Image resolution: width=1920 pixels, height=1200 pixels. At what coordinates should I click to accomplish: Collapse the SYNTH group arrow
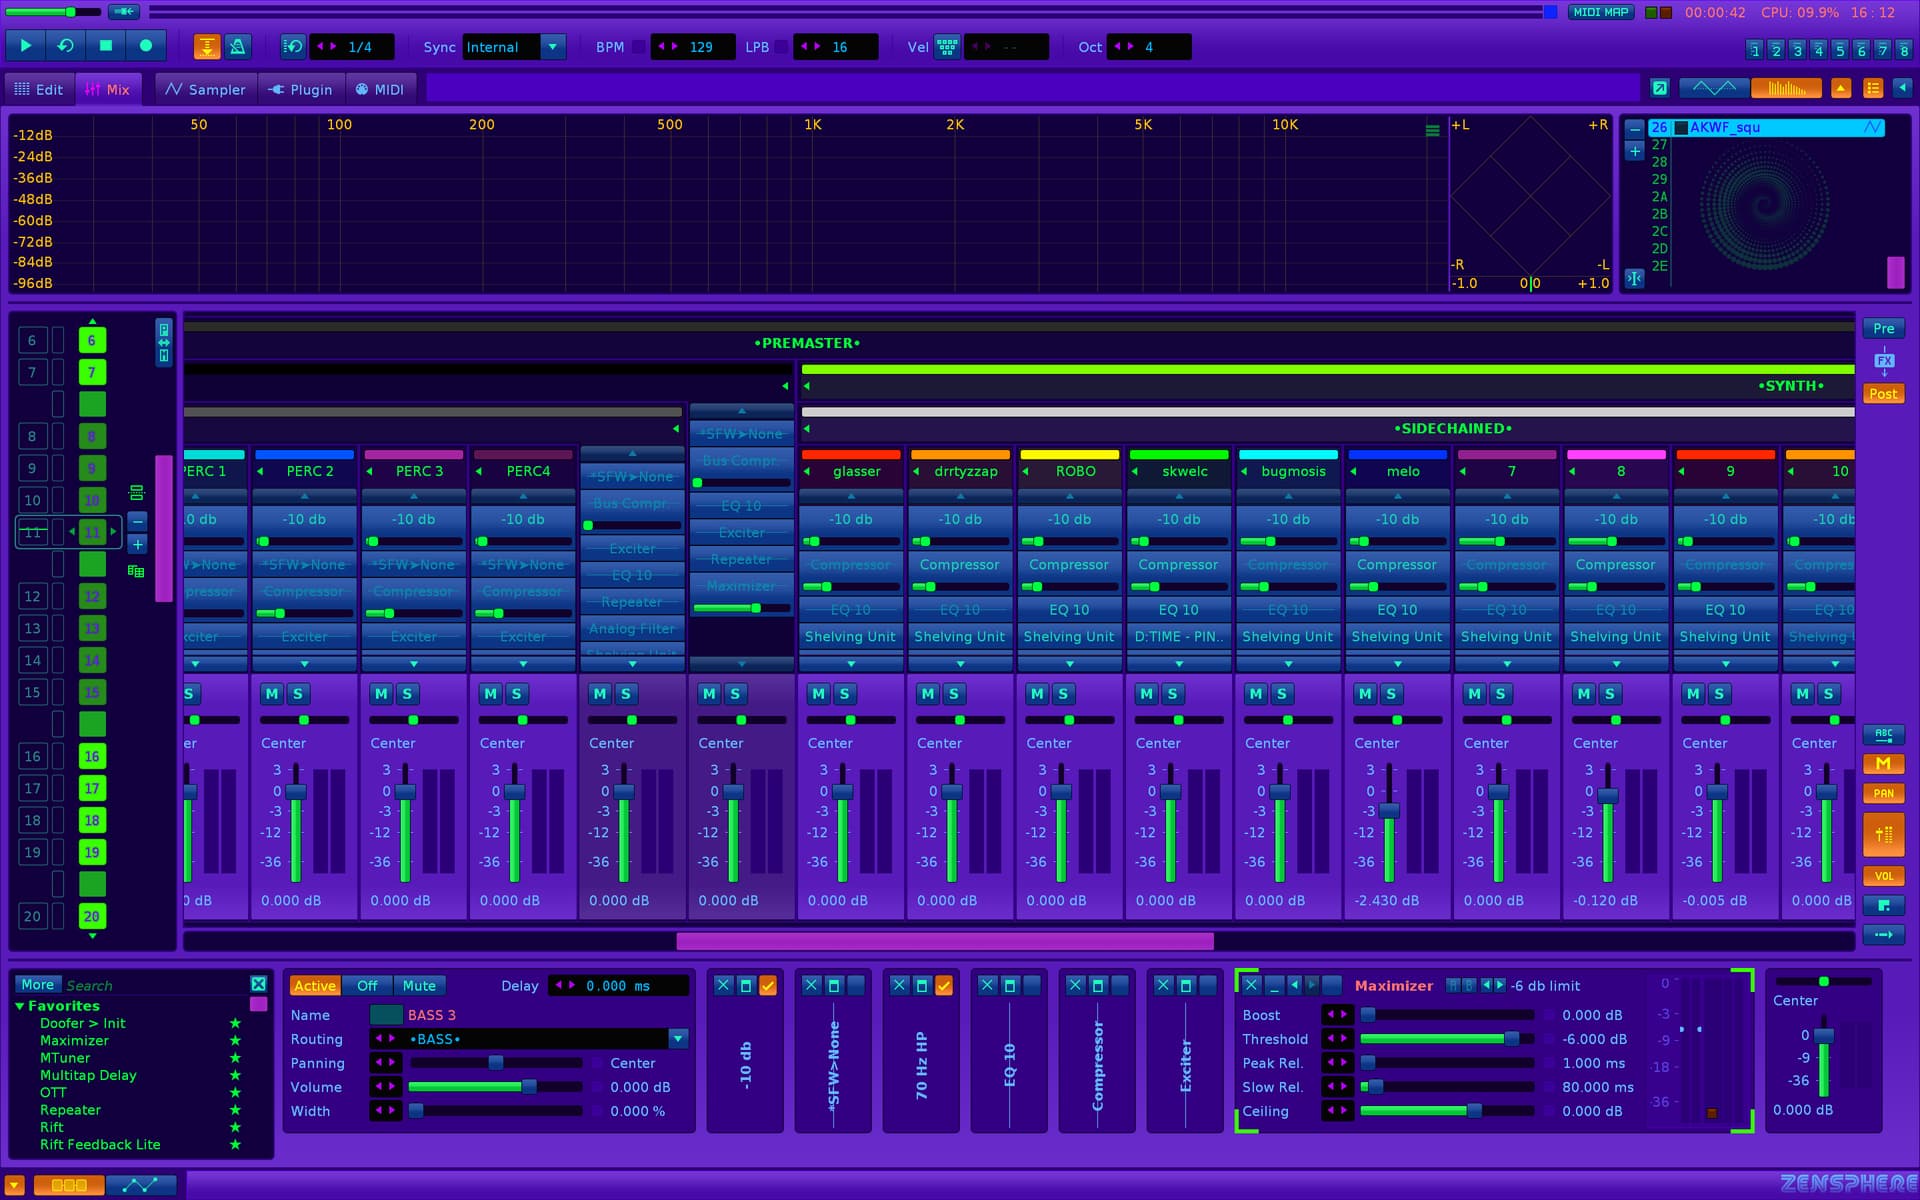click(x=807, y=386)
